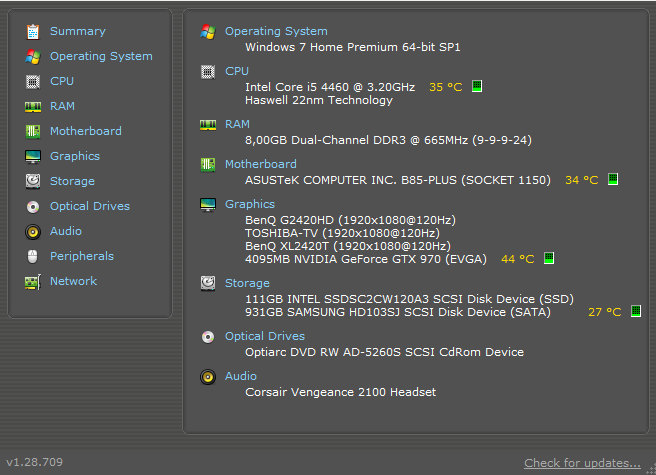Image resolution: width=656 pixels, height=475 pixels.
Task: Click green temperature indicator next to GPU 44 °C
Action: [x=549, y=258]
